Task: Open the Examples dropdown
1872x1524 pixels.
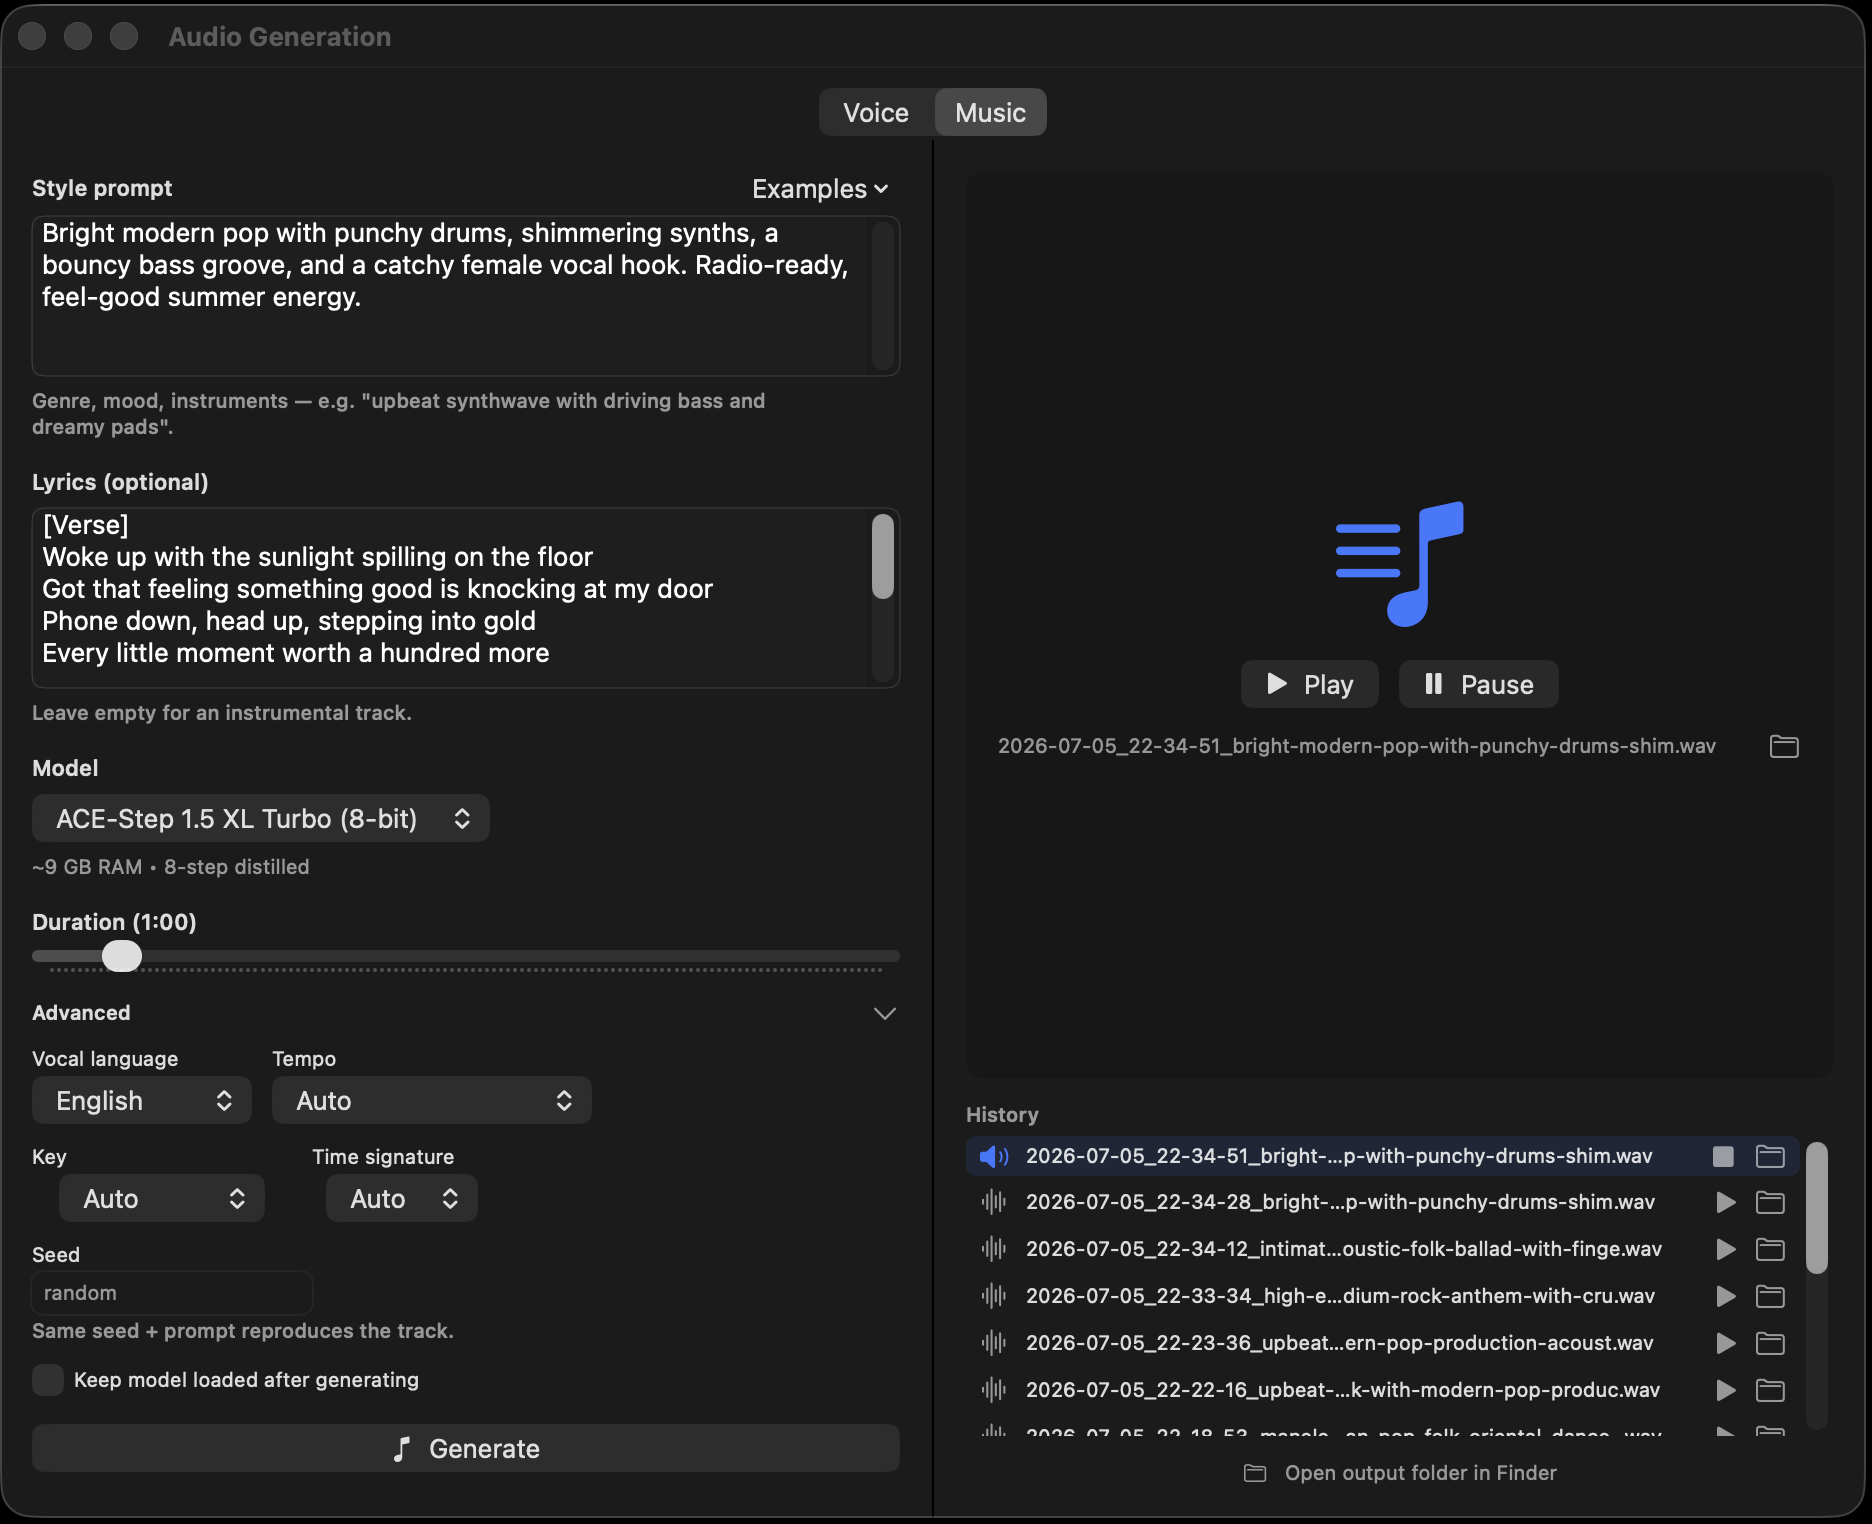Action: pyautogui.click(x=820, y=189)
